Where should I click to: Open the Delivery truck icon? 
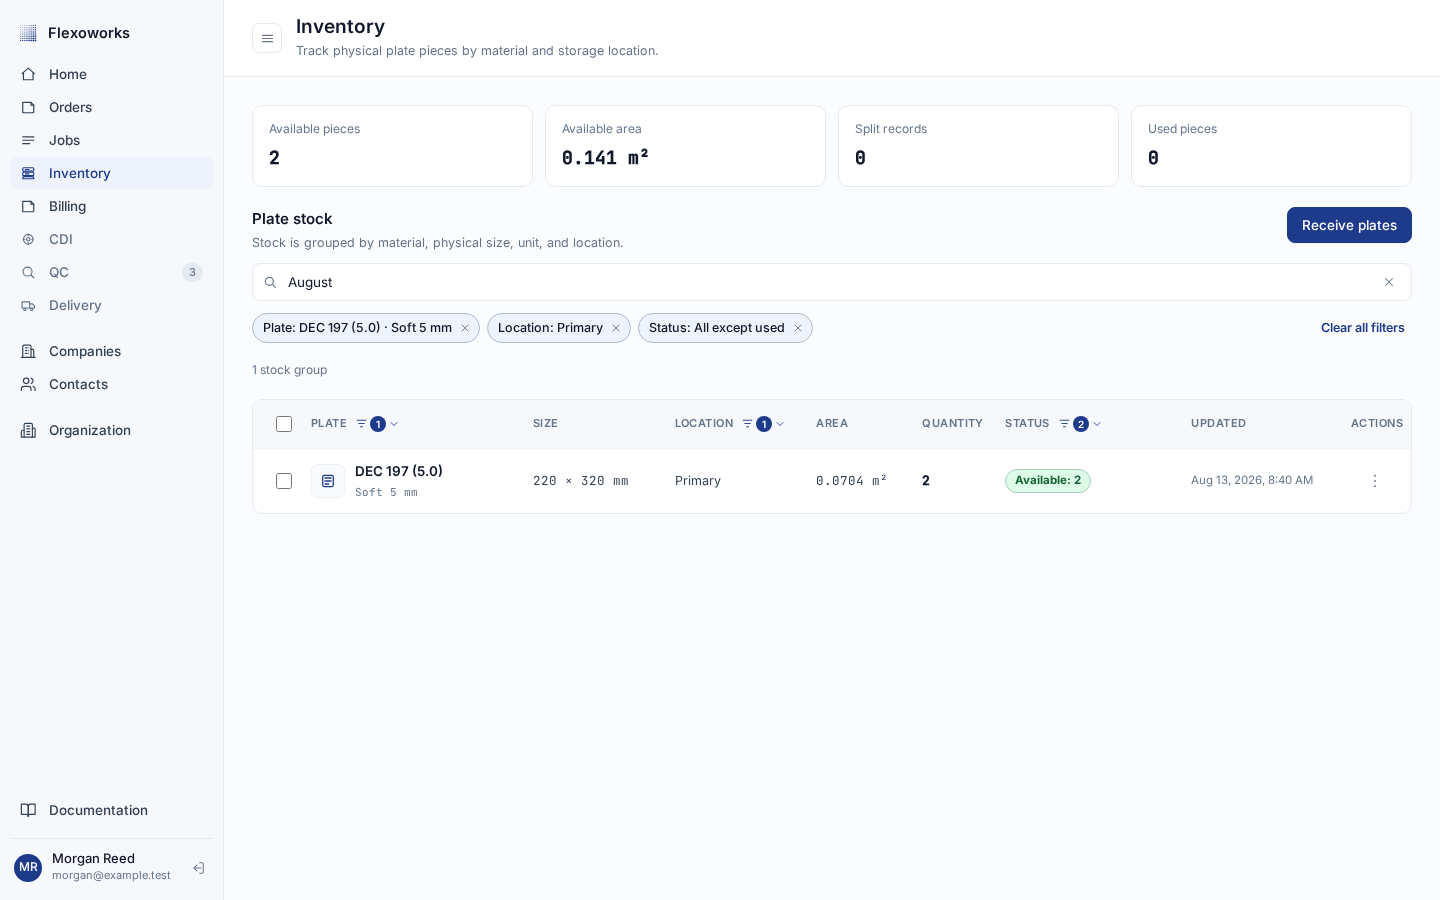click(x=28, y=305)
